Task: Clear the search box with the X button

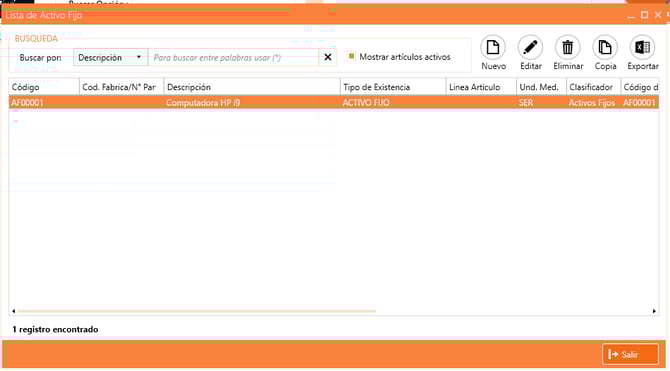Action: tap(328, 57)
